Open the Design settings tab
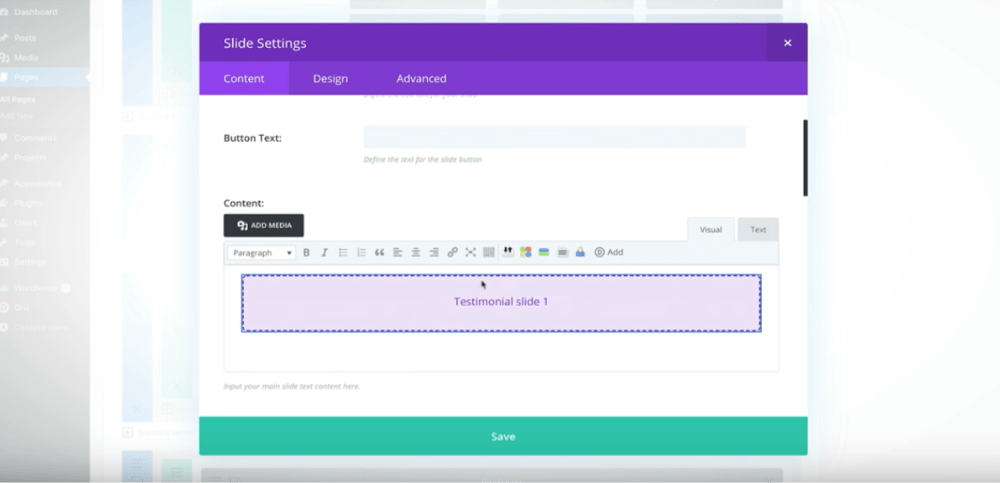This screenshot has width=1000, height=483. click(330, 78)
